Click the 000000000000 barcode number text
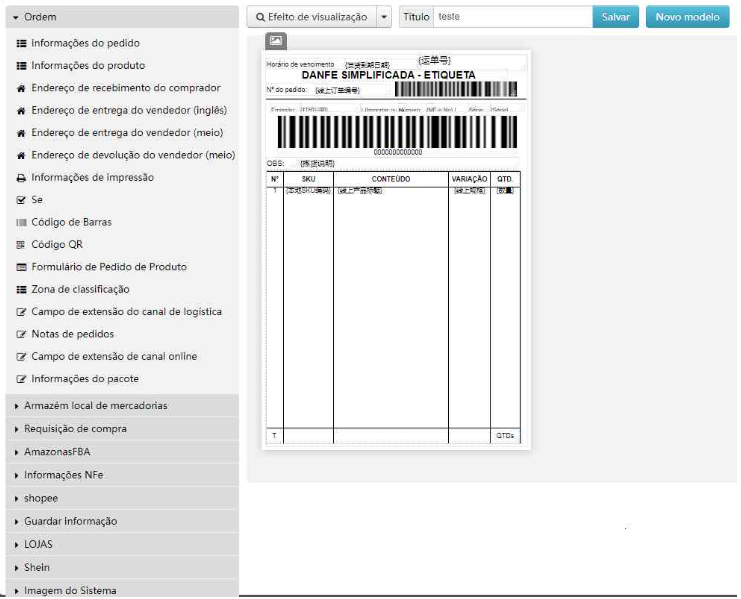This screenshot has height=599, width=741. coord(398,153)
